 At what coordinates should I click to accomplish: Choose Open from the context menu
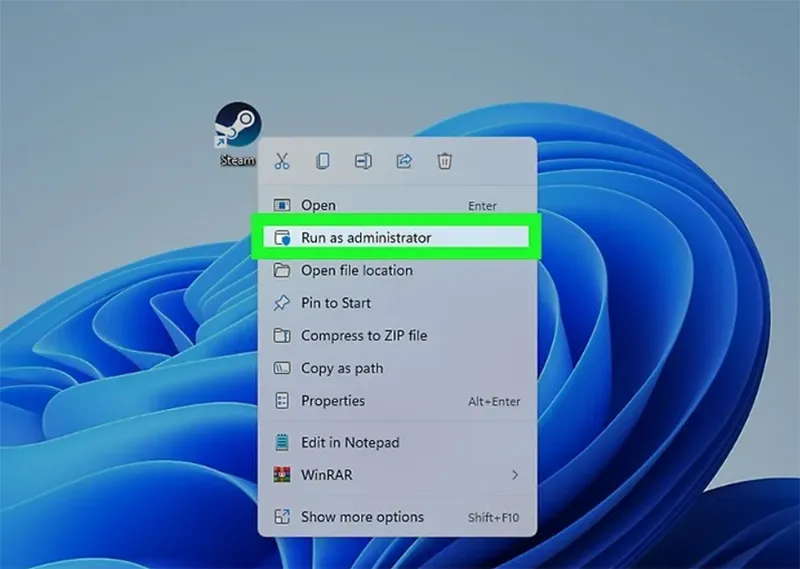[397, 205]
